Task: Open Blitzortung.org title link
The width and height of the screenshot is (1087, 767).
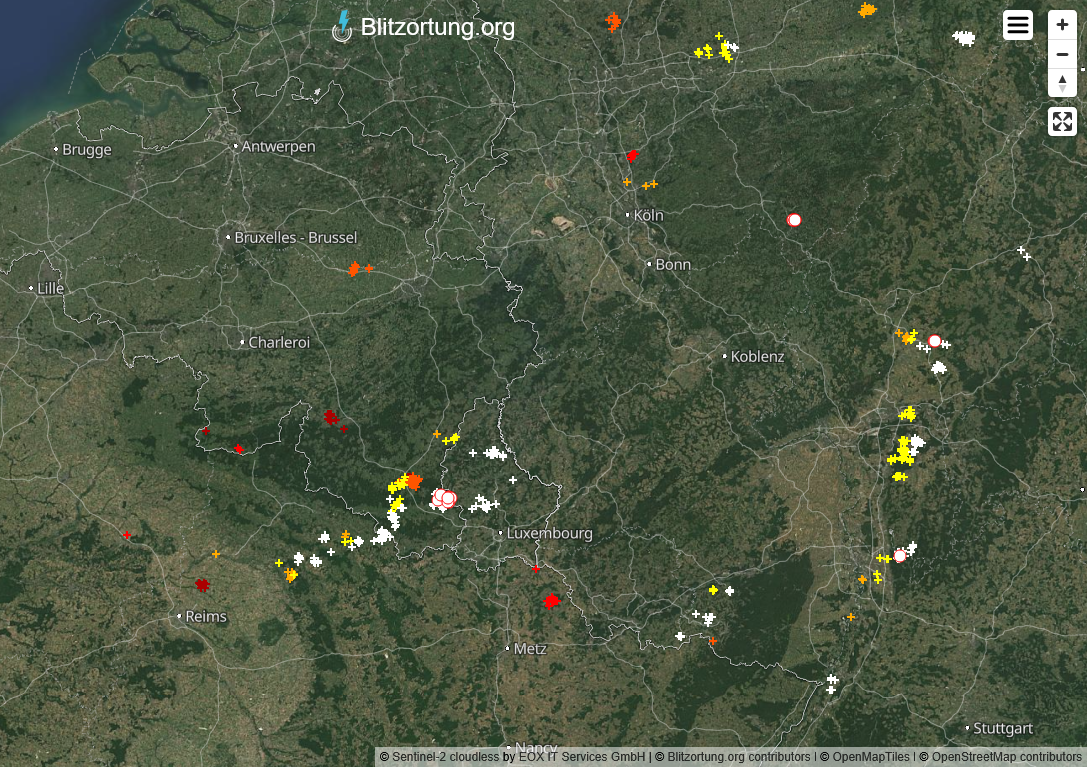Action: (437, 27)
